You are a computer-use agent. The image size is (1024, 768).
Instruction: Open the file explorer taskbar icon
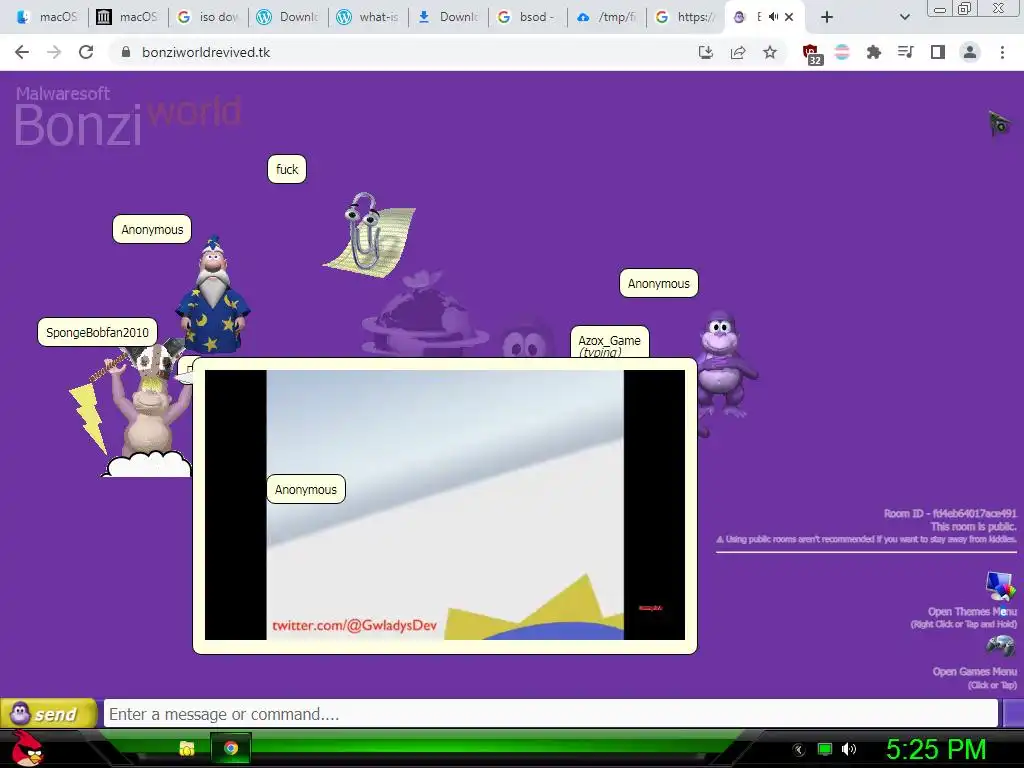187,748
